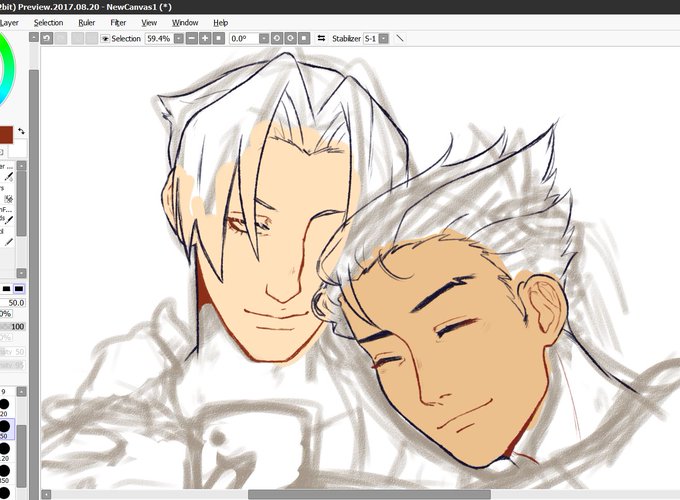Image resolution: width=680 pixels, height=500 pixels.
Task: Open the Layer menu
Action: (x=9, y=23)
